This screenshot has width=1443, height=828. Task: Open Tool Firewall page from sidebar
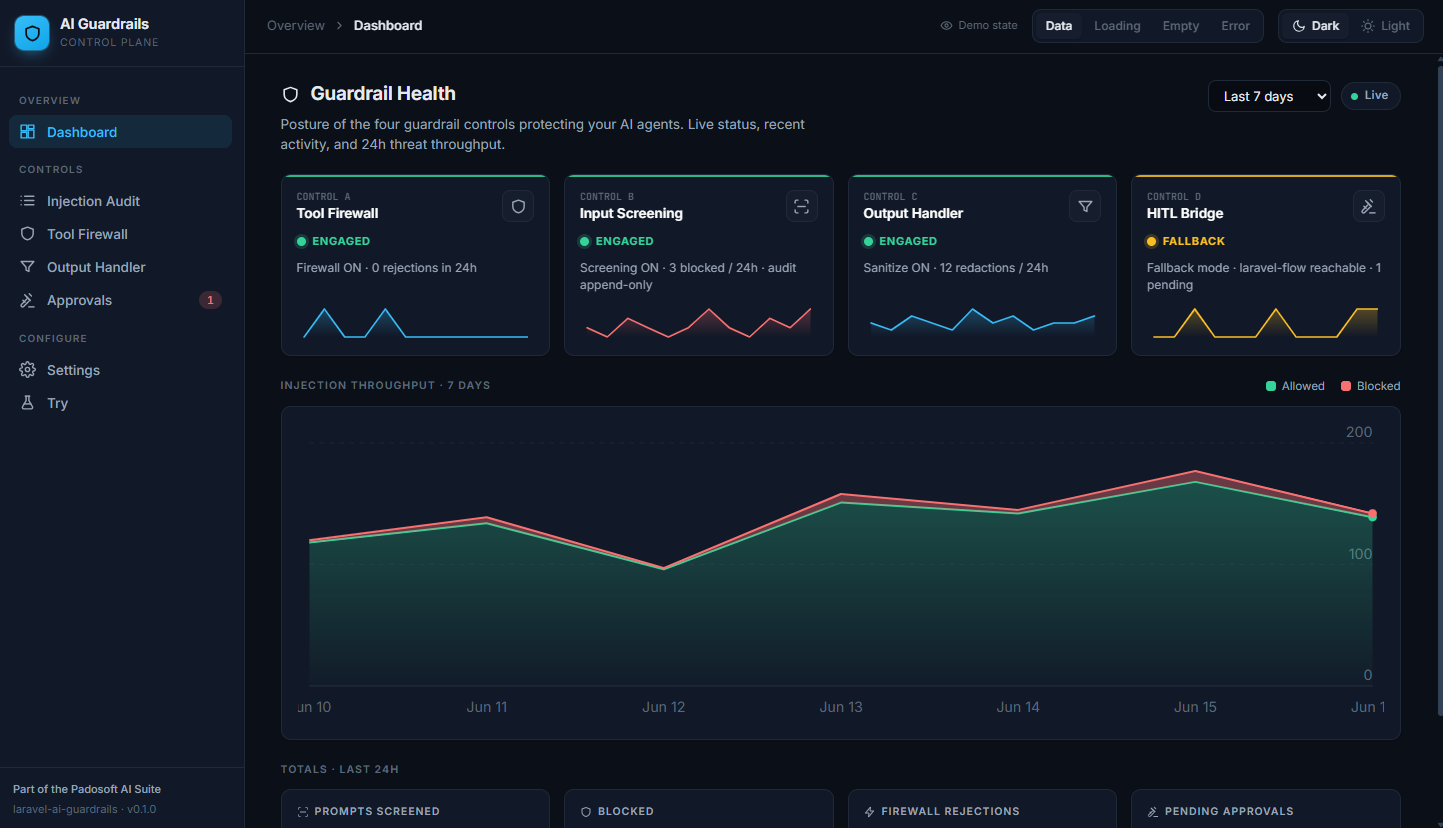click(120, 234)
